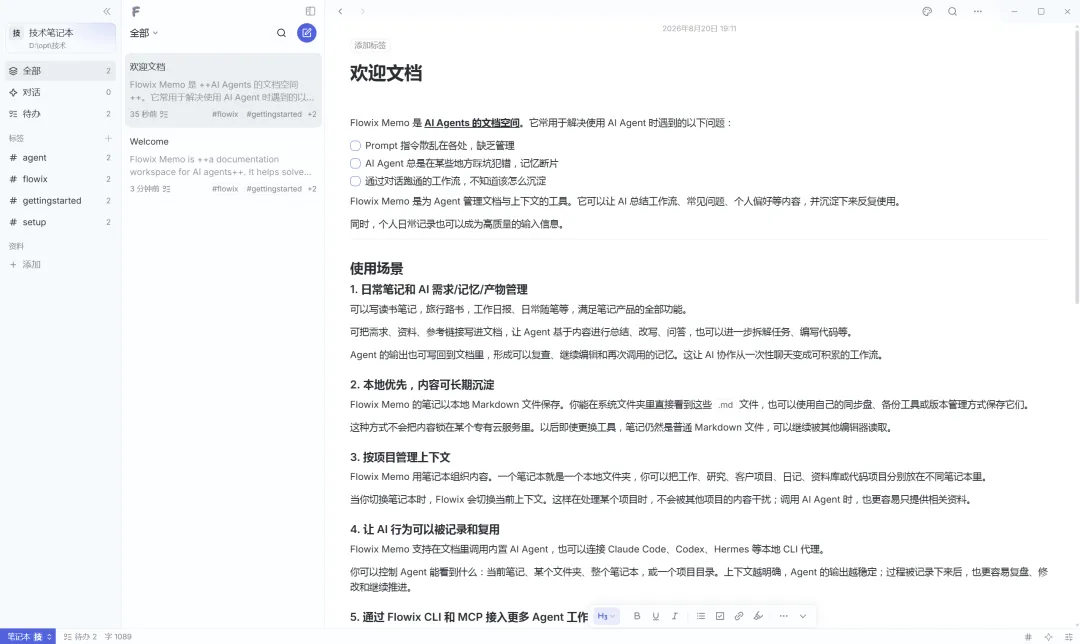
Task: Select 对话 in the sidebar
Action: [x=61, y=92]
